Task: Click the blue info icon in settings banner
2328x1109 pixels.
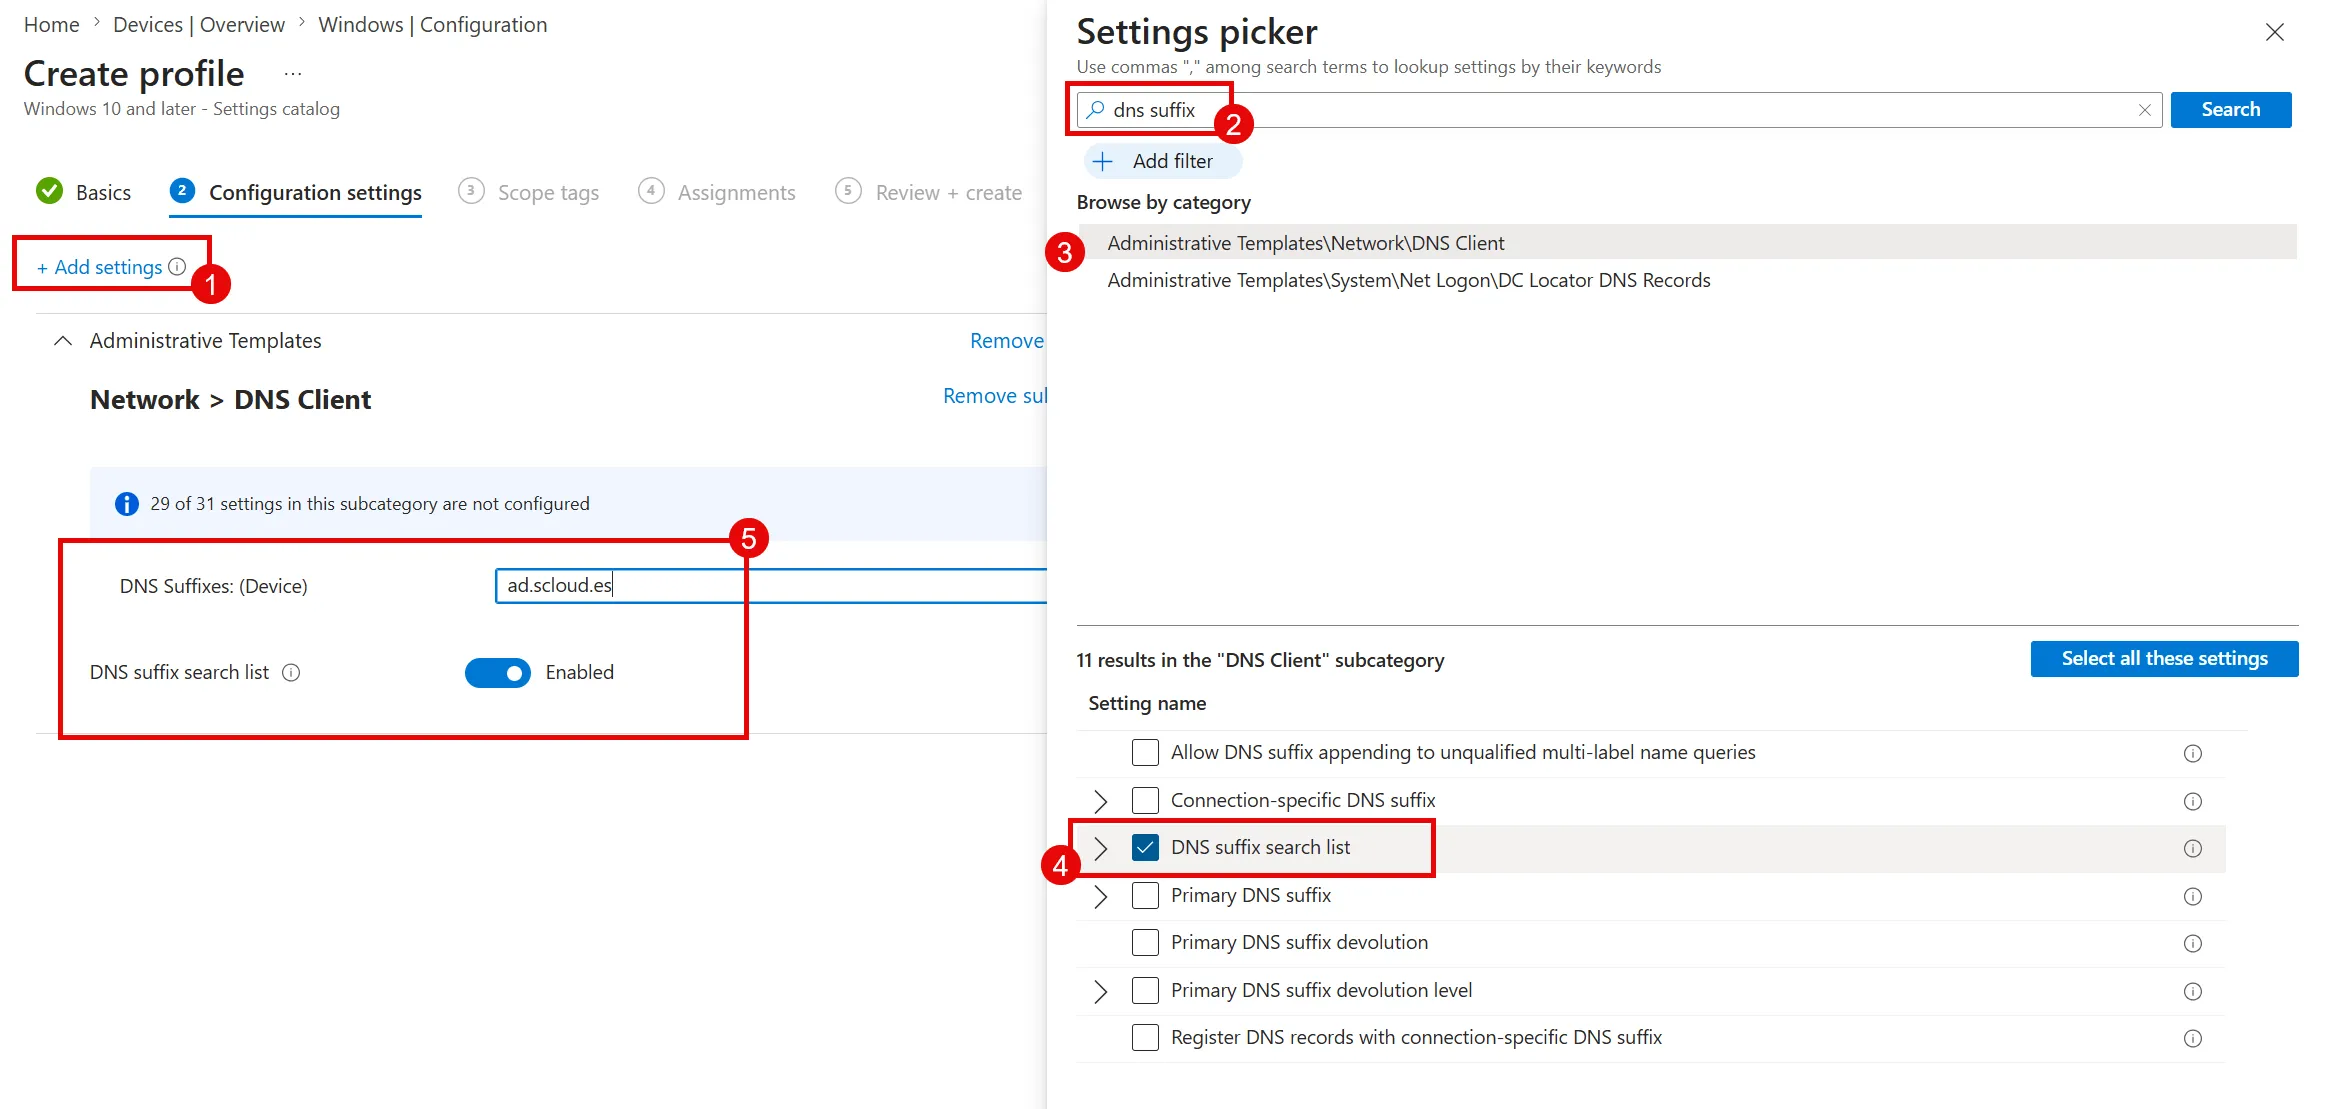Action: tap(127, 504)
